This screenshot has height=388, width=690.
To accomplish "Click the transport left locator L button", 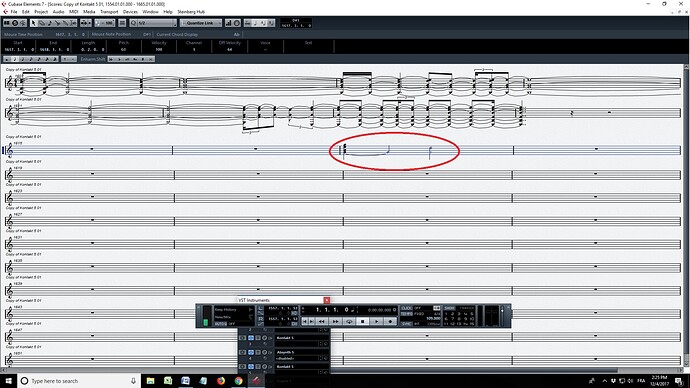I will pos(260,308).
